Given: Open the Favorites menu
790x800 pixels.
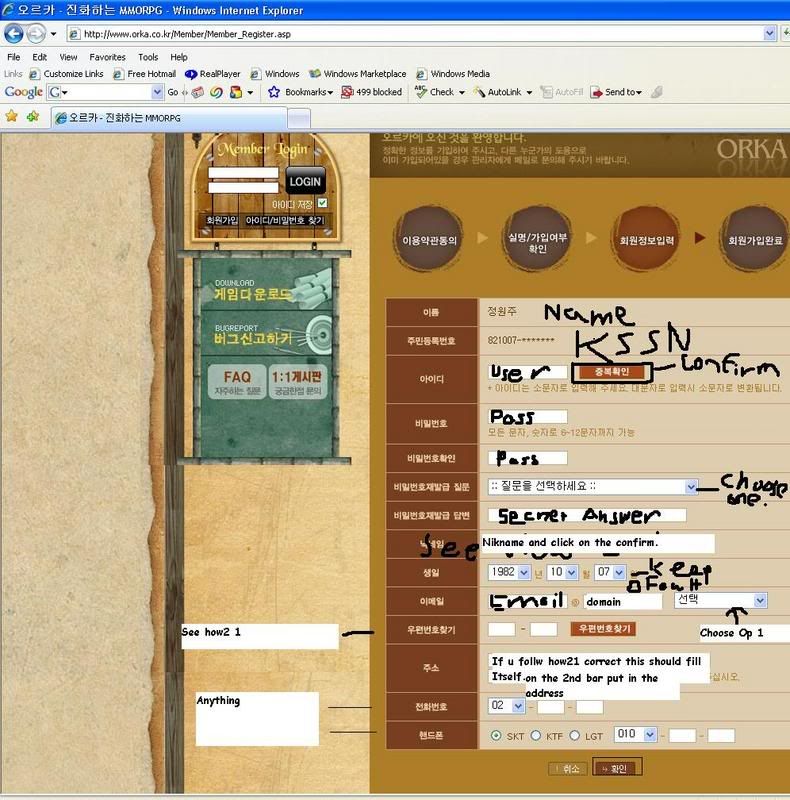Looking at the screenshot, I should tap(107, 57).
